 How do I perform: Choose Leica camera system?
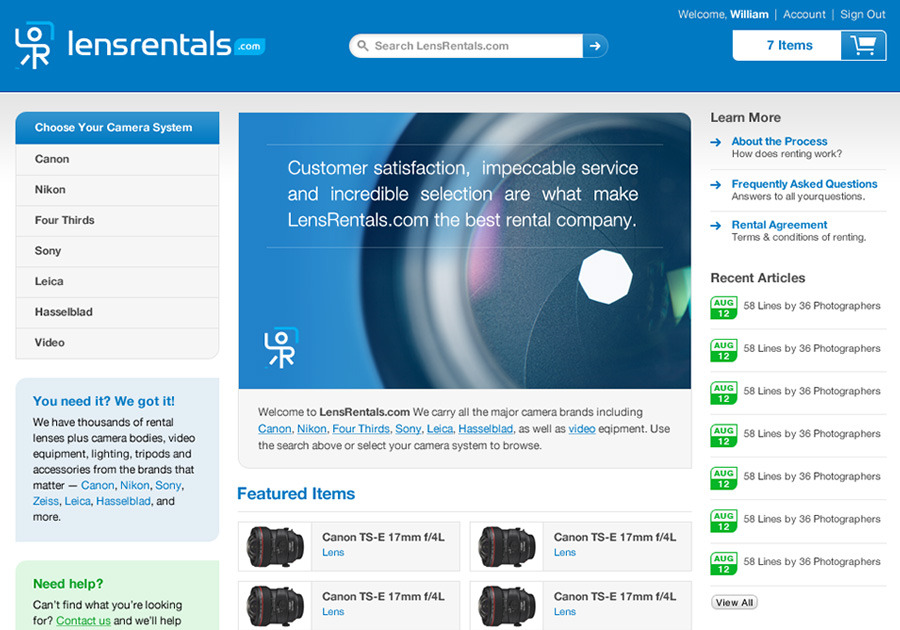(117, 282)
